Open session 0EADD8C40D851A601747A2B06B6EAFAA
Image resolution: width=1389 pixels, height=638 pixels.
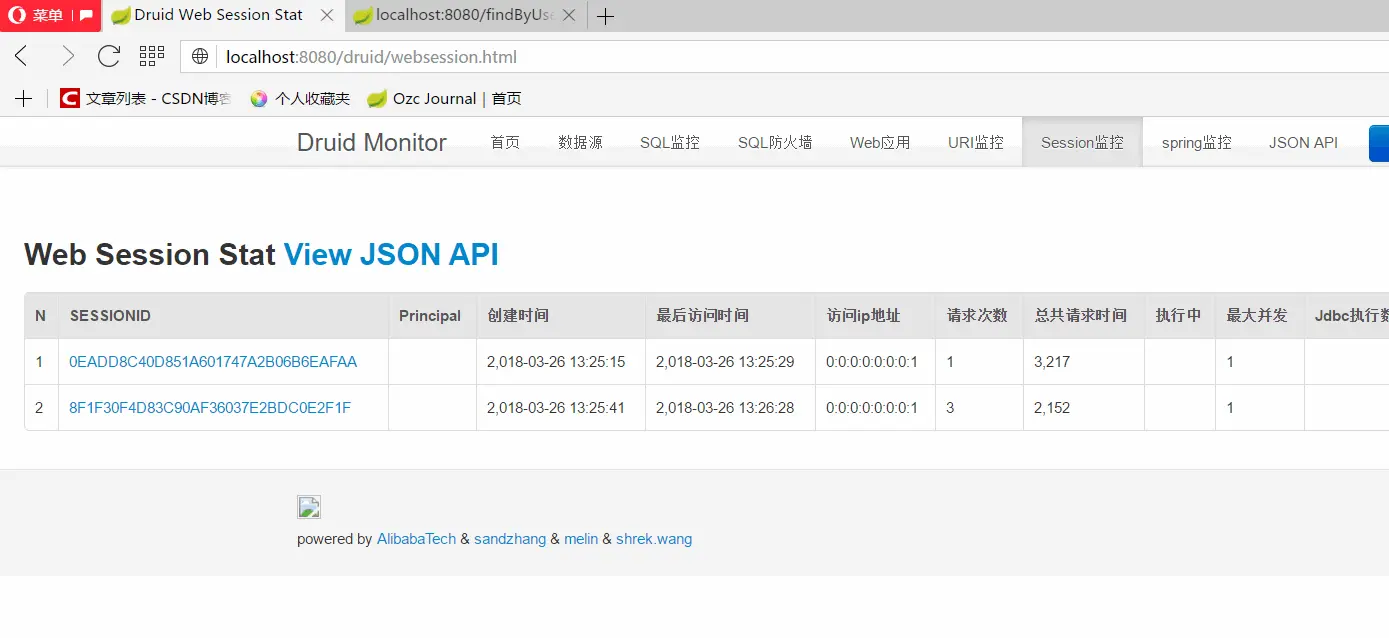pyautogui.click(x=213, y=362)
